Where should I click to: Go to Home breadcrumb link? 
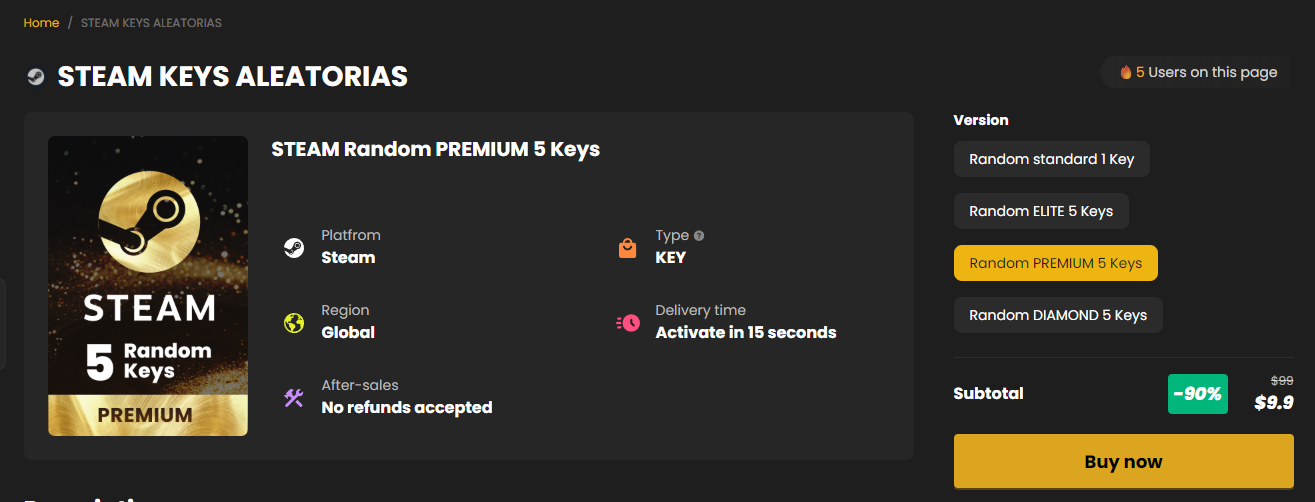pos(41,22)
